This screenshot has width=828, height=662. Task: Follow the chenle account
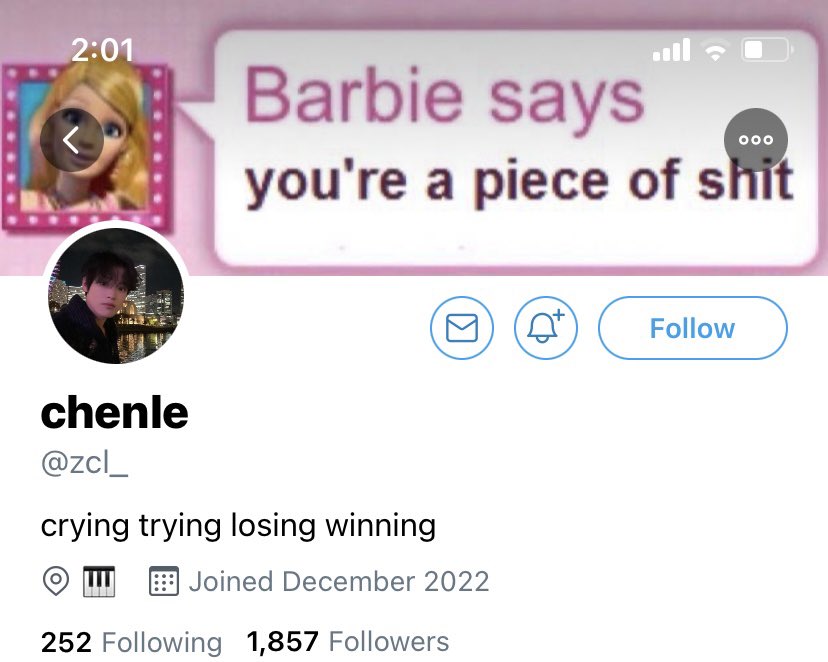click(x=693, y=328)
